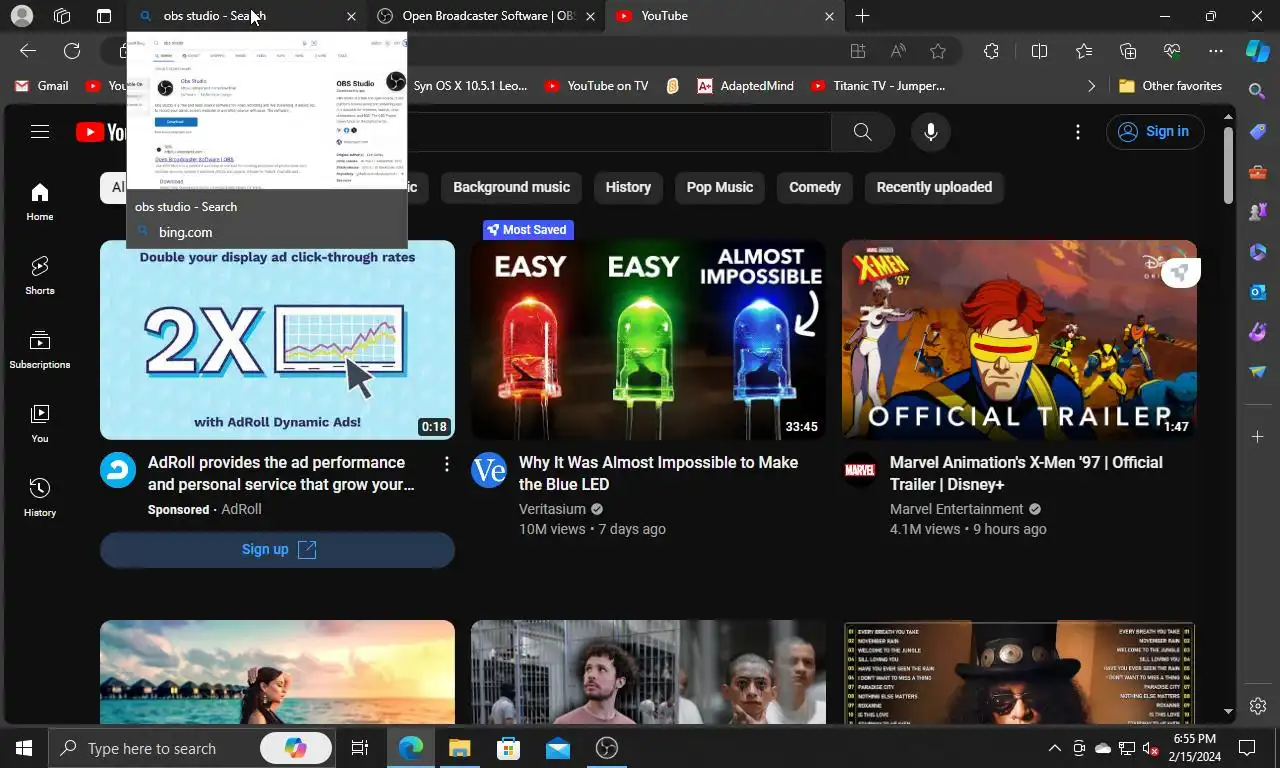Start voice search with microphone icon
Image resolution: width=1280 pixels, height=768 pixels.
[x=931, y=132]
